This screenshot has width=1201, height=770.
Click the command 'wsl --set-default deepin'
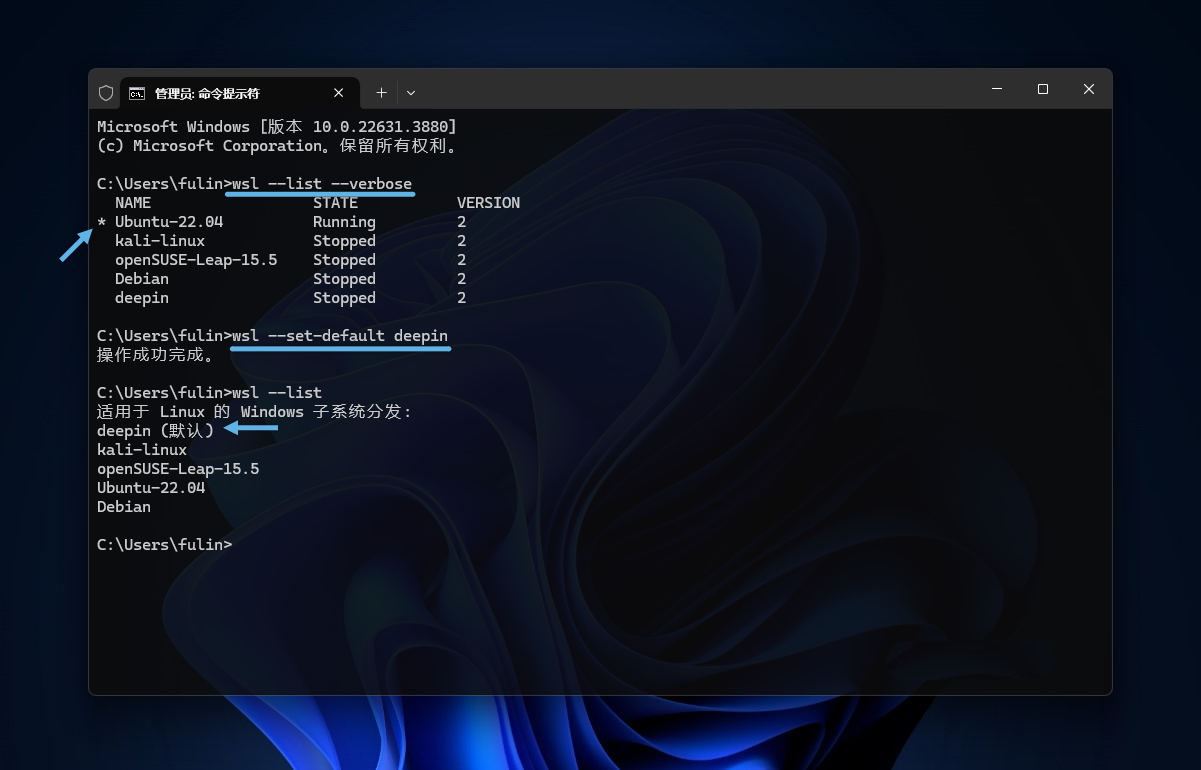pyautogui.click(x=340, y=336)
